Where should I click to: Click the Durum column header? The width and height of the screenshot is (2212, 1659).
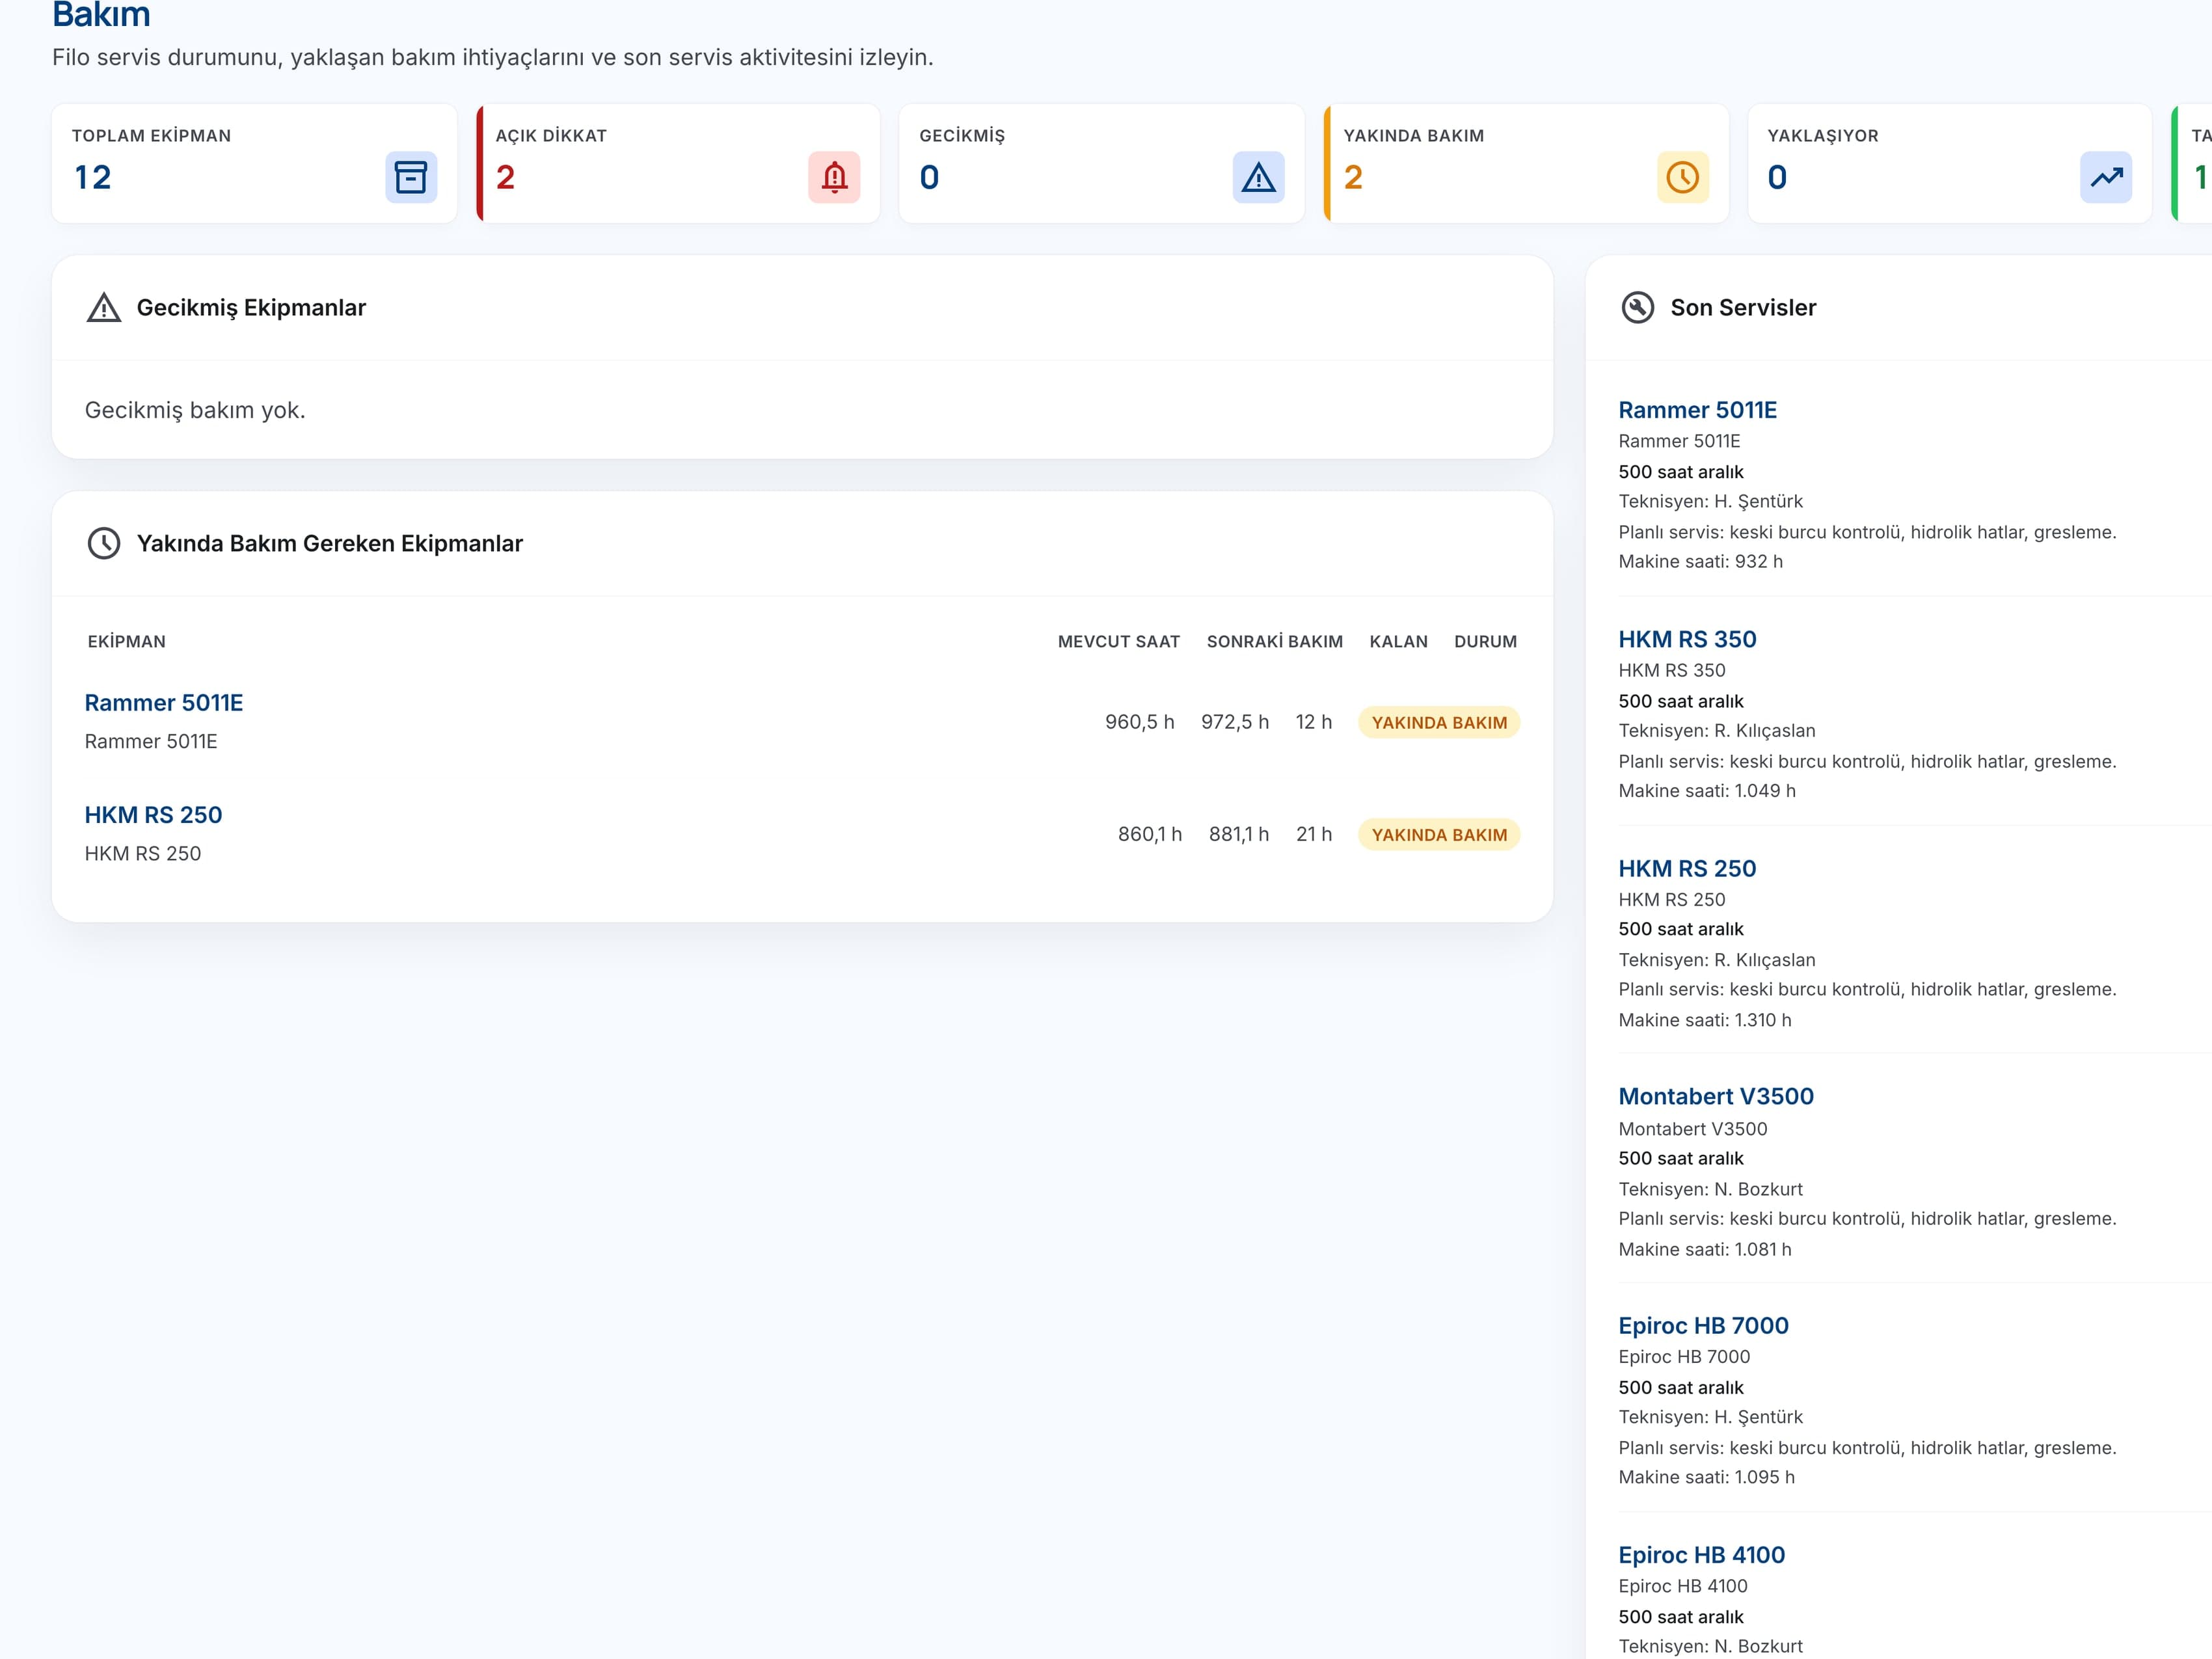pyautogui.click(x=1485, y=642)
